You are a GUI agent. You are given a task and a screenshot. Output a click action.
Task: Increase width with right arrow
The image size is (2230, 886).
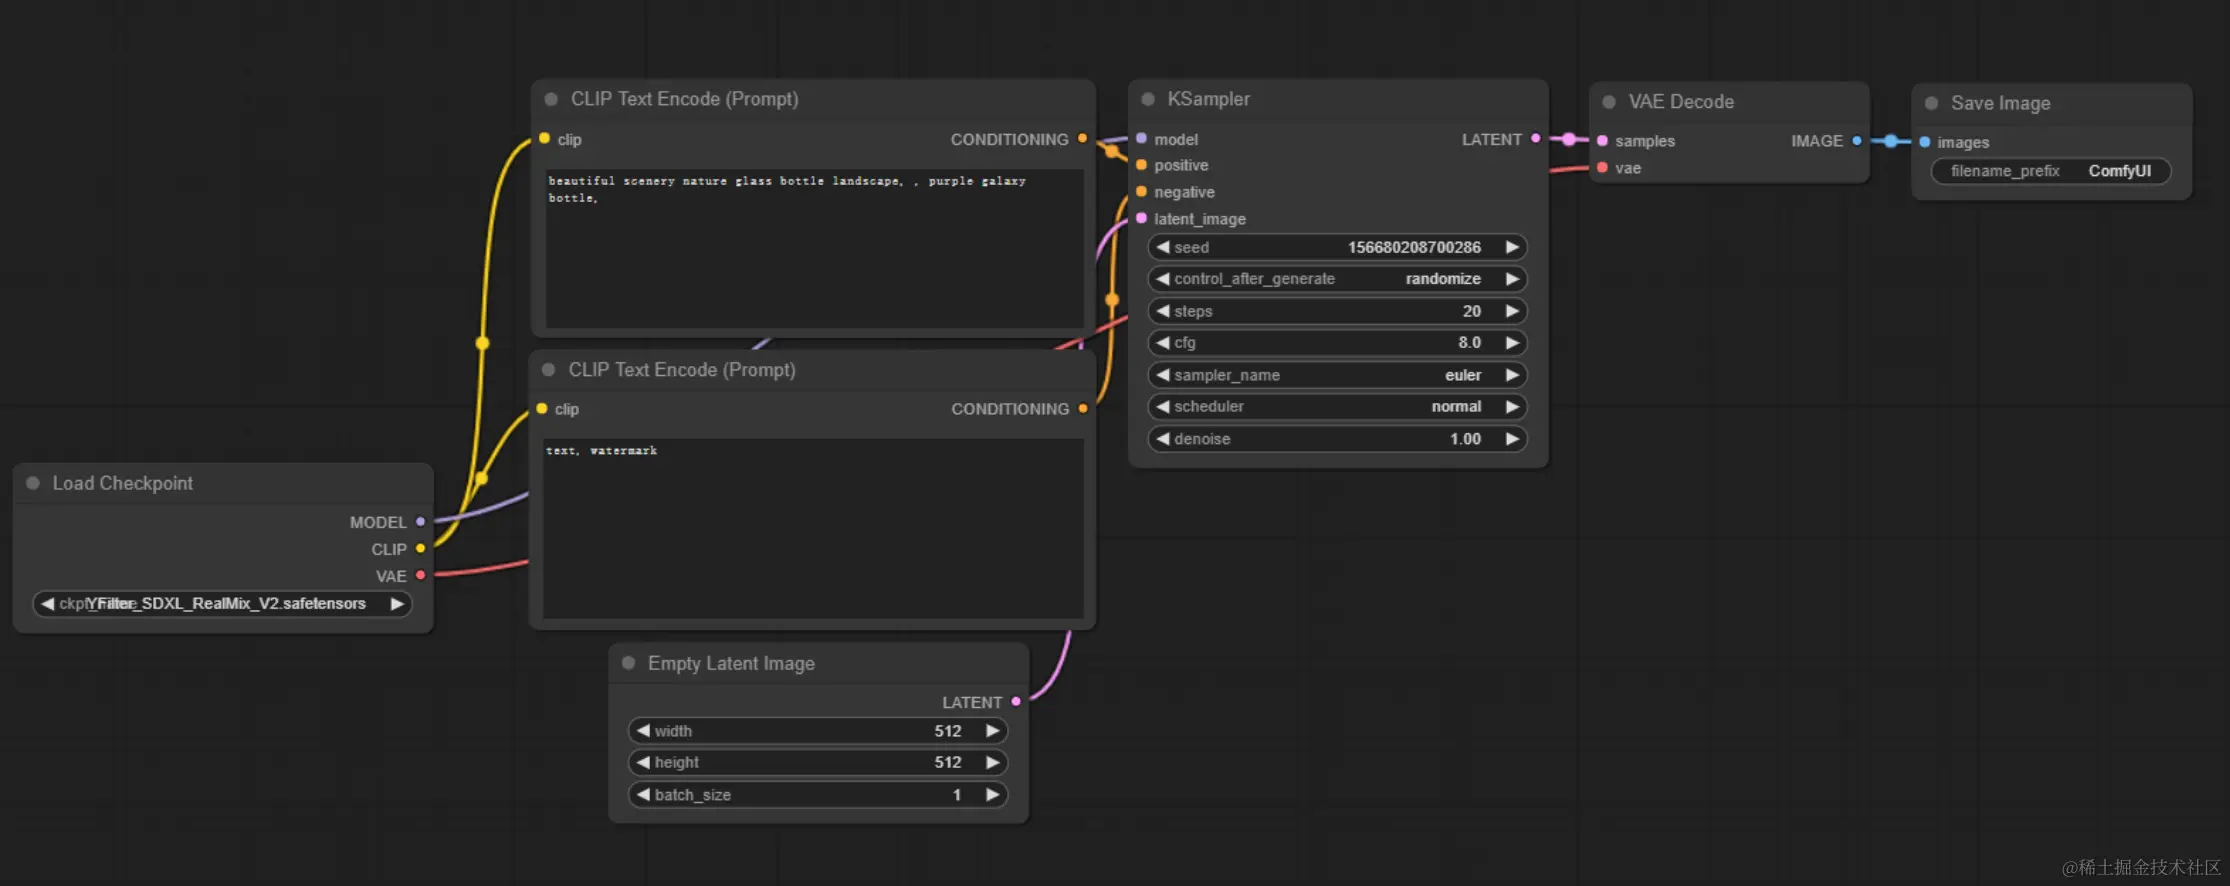point(992,731)
